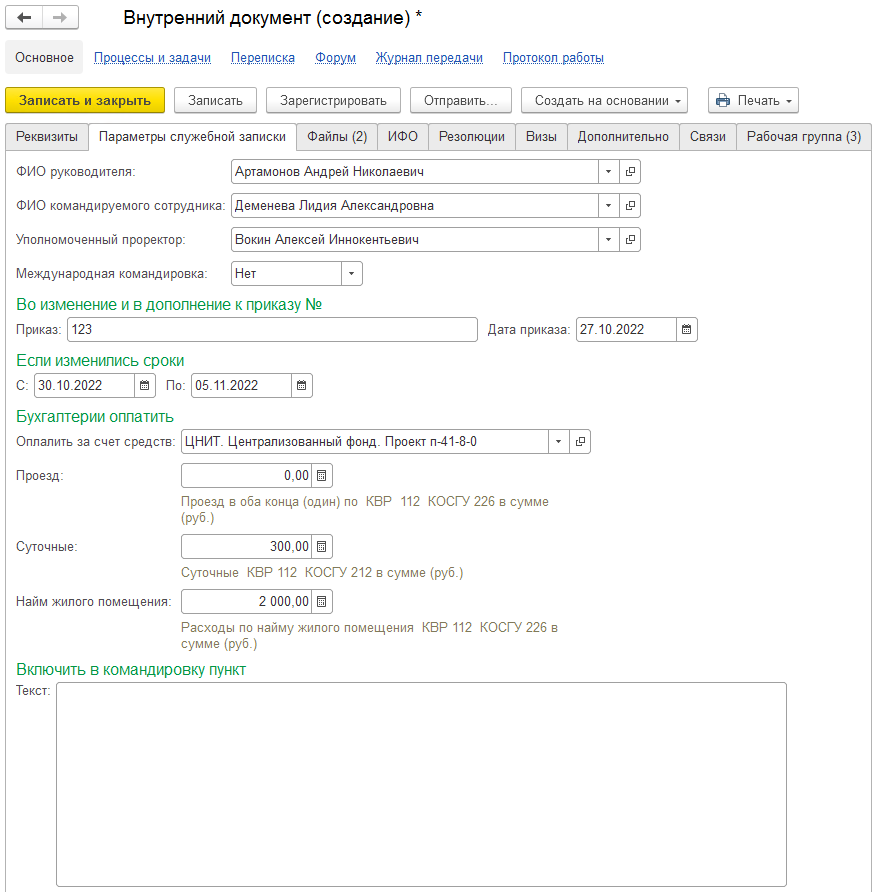Go forward using the right arrow

pos(60,18)
